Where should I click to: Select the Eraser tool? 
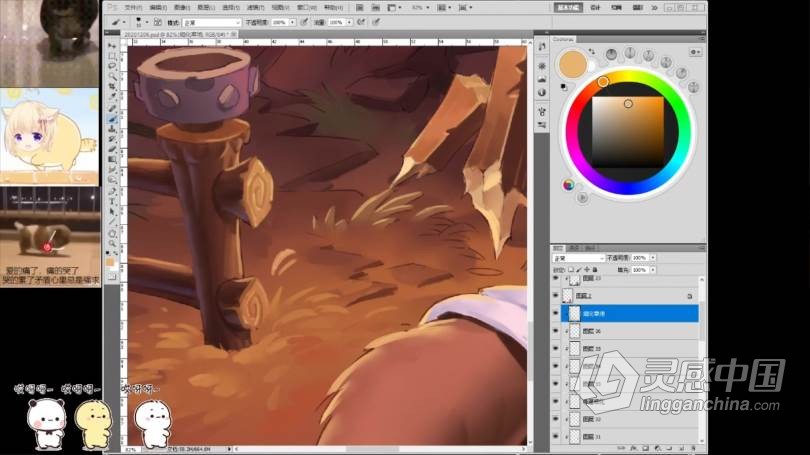coord(112,150)
